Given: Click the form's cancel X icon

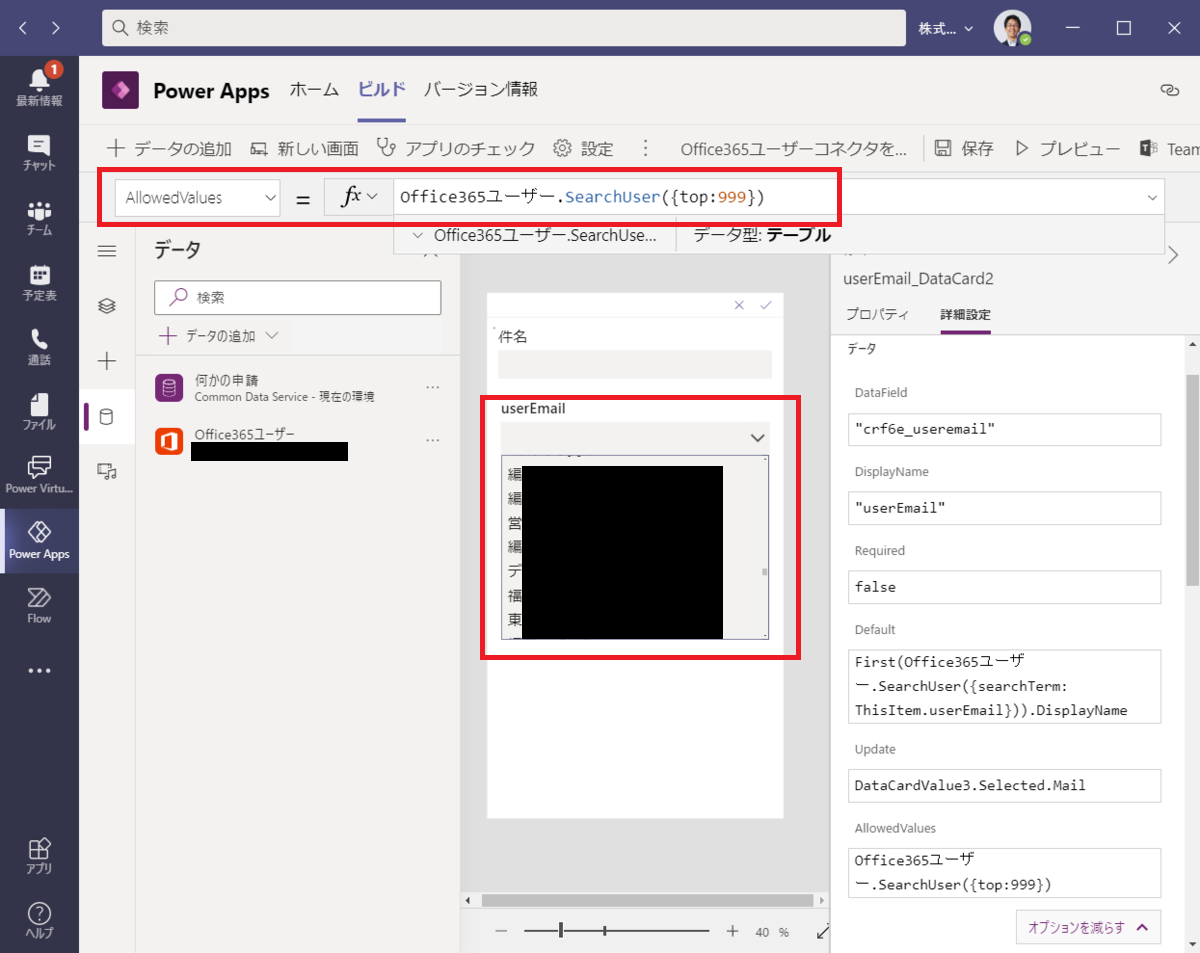Looking at the screenshot, I should pyautogui.click(x=739, y=305).
